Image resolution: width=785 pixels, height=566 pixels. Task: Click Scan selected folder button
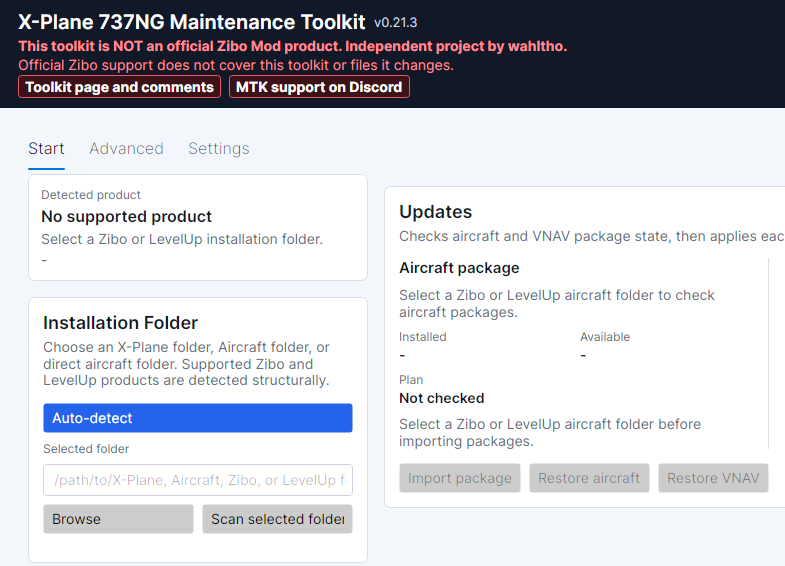[277, 519]
